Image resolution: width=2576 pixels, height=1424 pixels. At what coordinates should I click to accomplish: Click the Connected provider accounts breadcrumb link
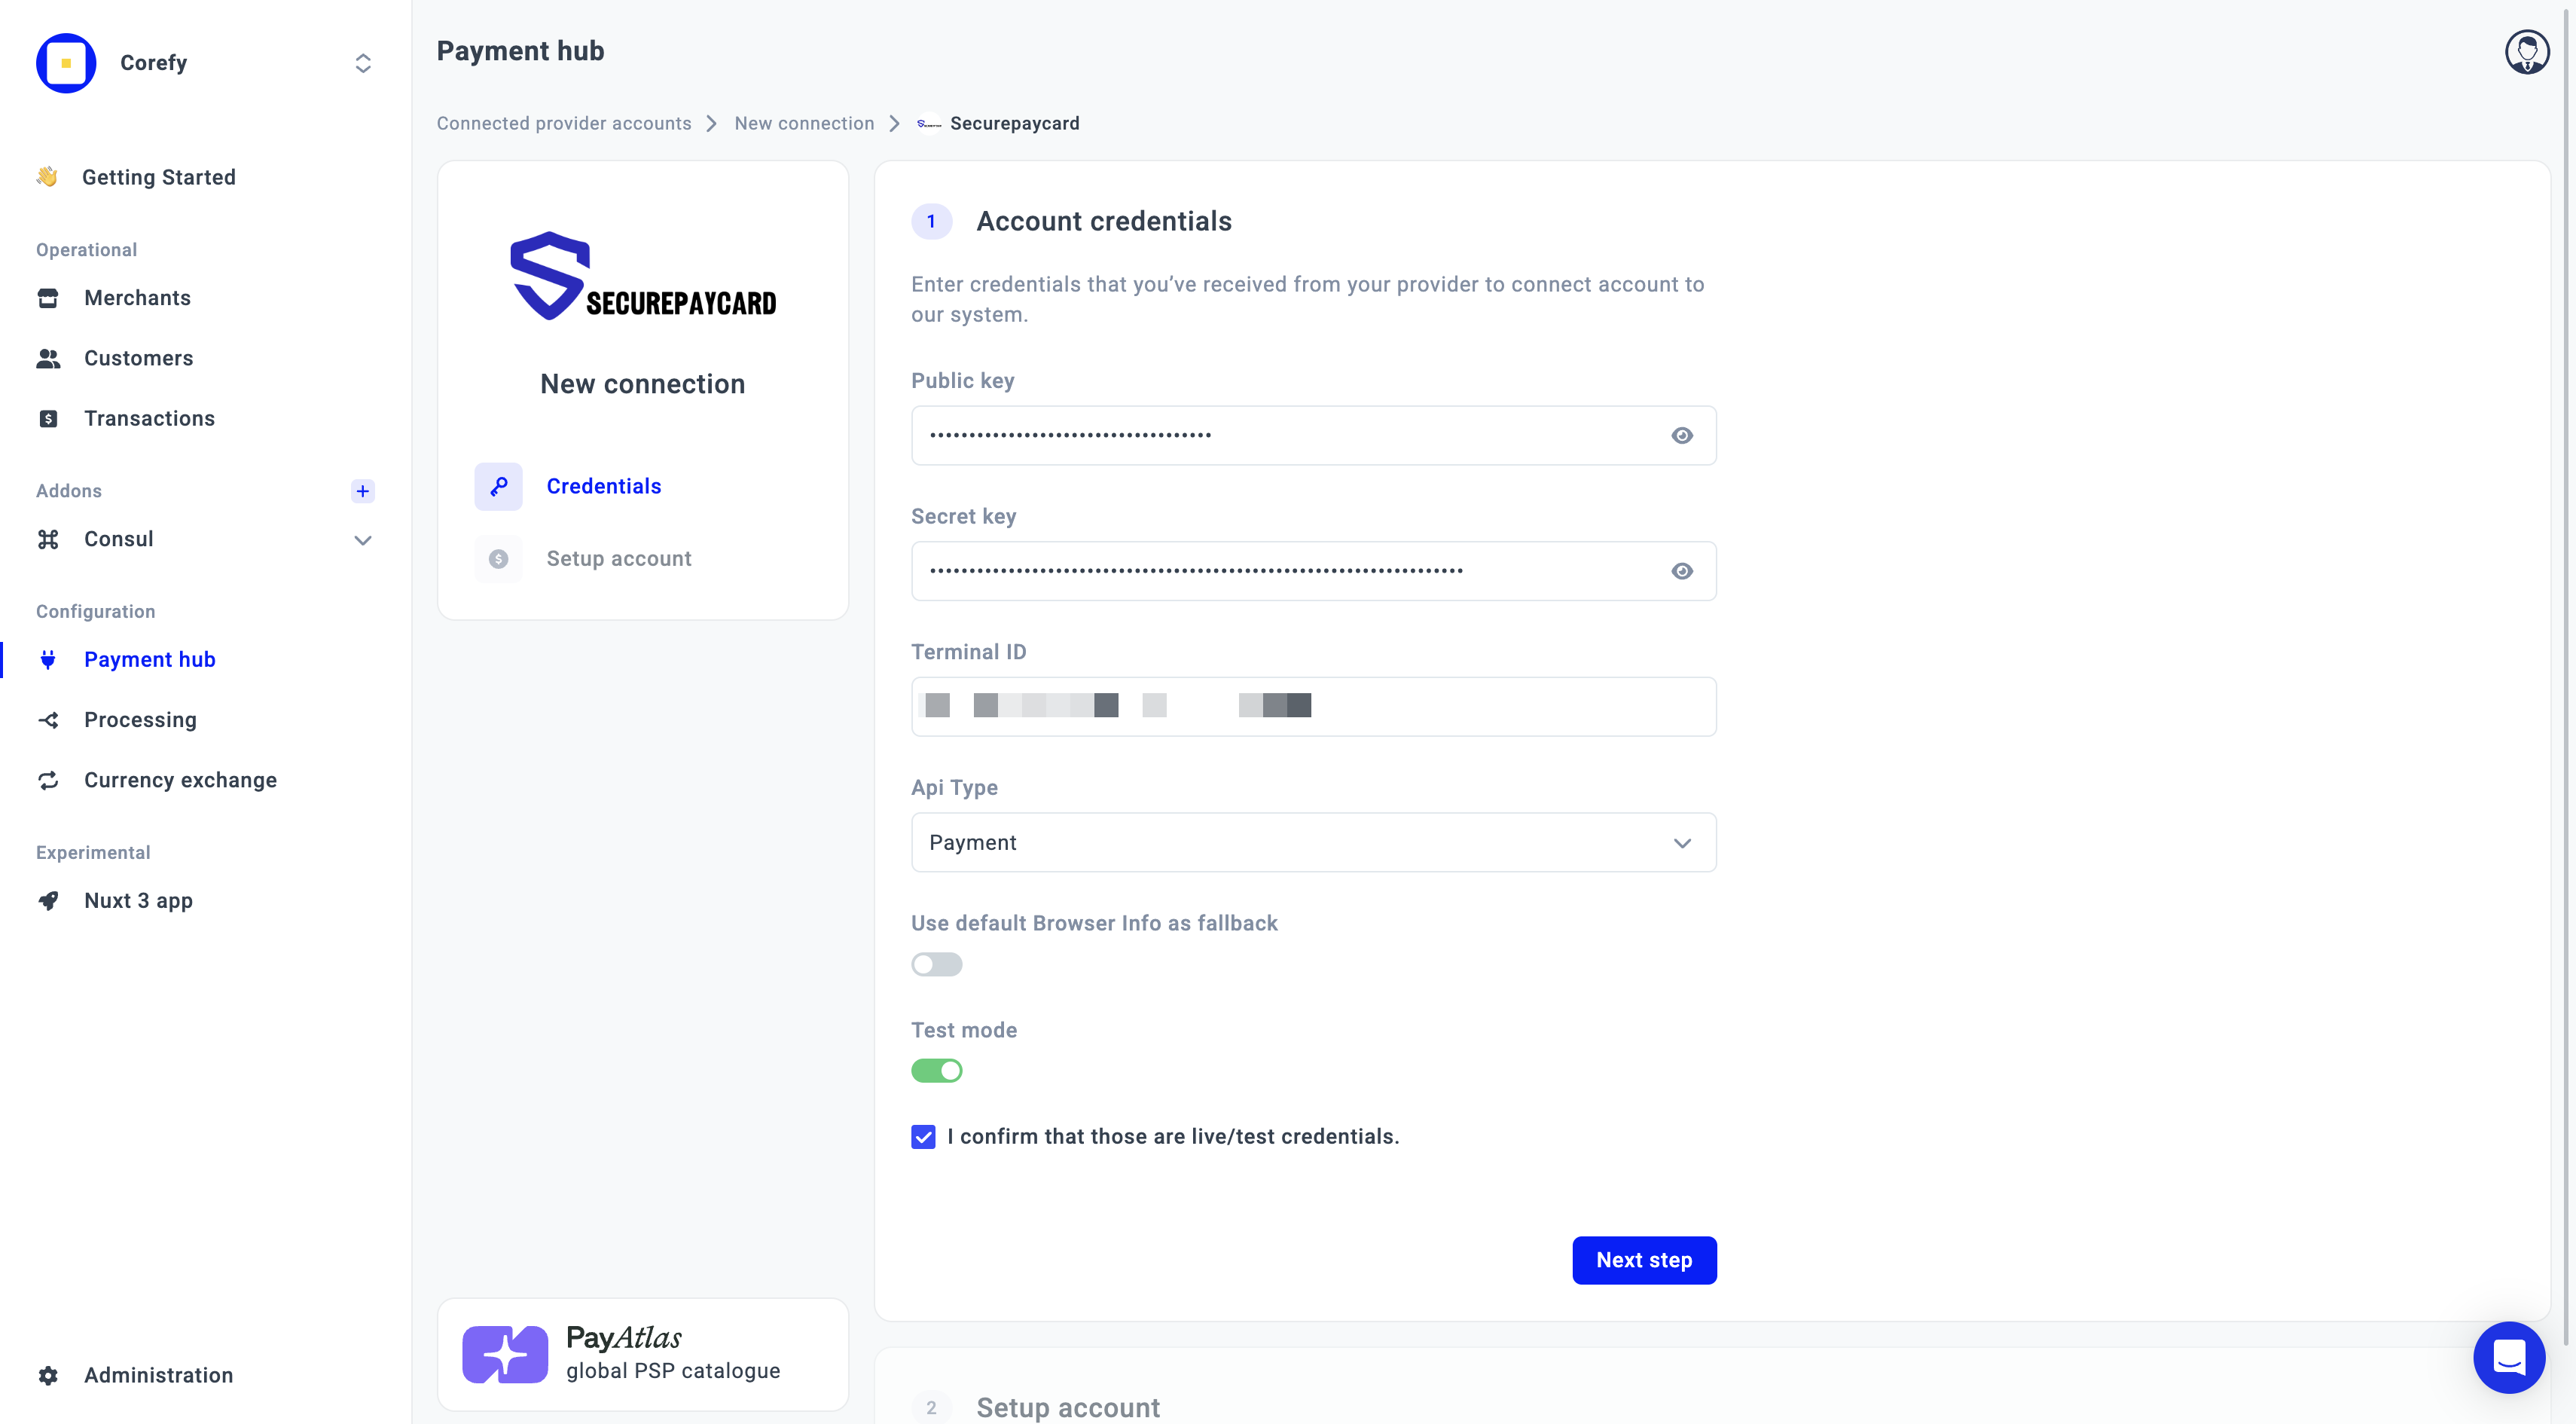click(x=564, y=123)
